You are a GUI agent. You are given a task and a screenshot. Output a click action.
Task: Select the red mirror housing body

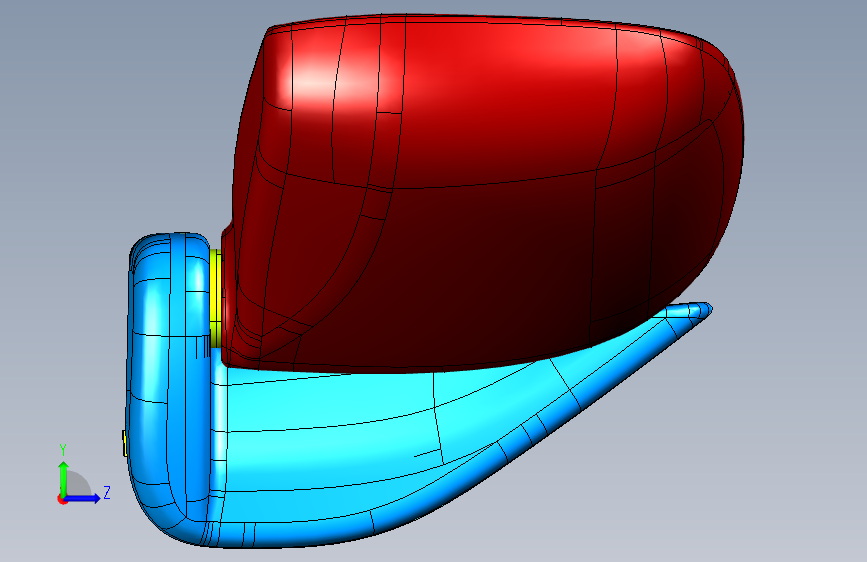(481, 194)
